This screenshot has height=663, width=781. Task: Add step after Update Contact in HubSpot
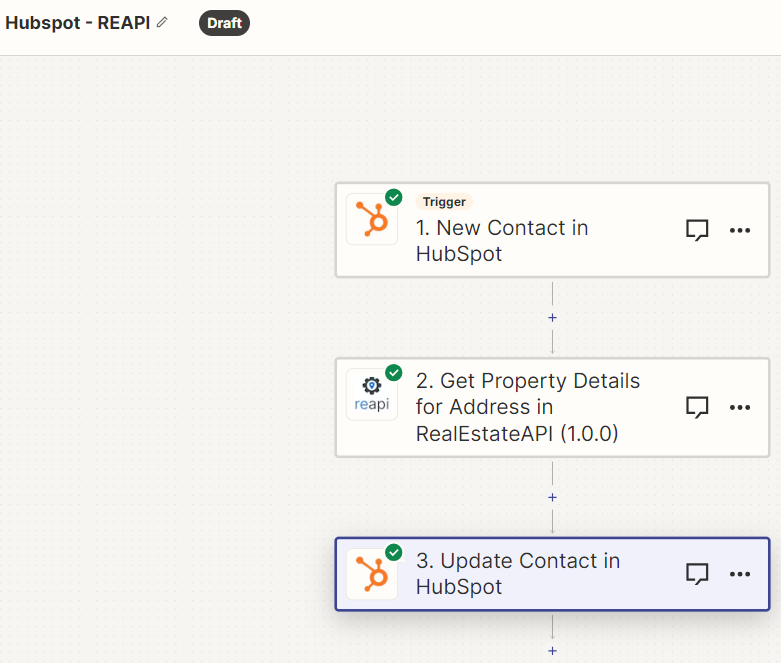coord(552,651)
